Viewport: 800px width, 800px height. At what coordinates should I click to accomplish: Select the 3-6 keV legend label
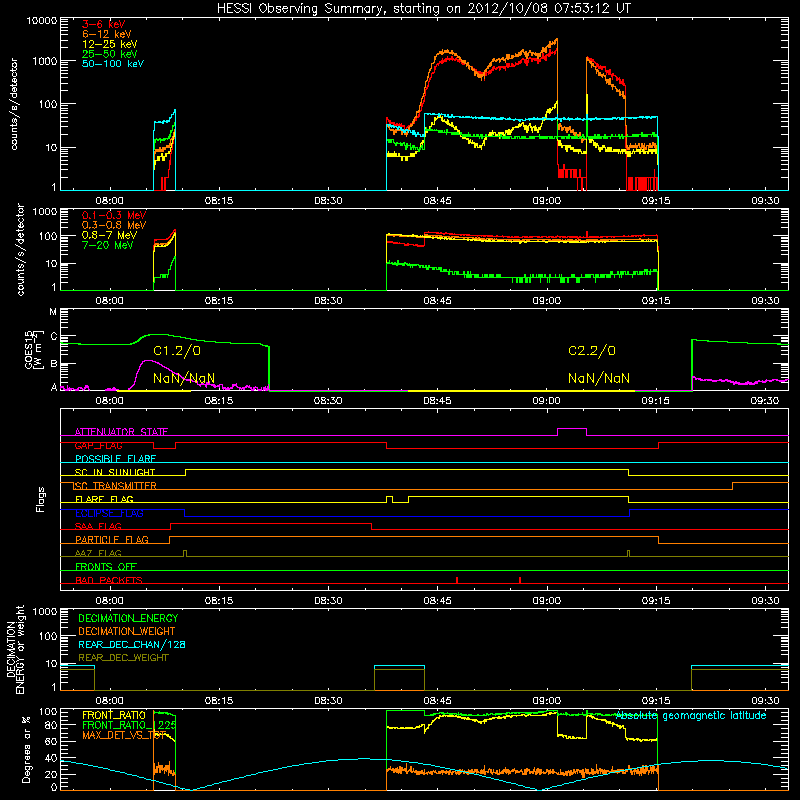pyautogui.click(x=104, y=24)
